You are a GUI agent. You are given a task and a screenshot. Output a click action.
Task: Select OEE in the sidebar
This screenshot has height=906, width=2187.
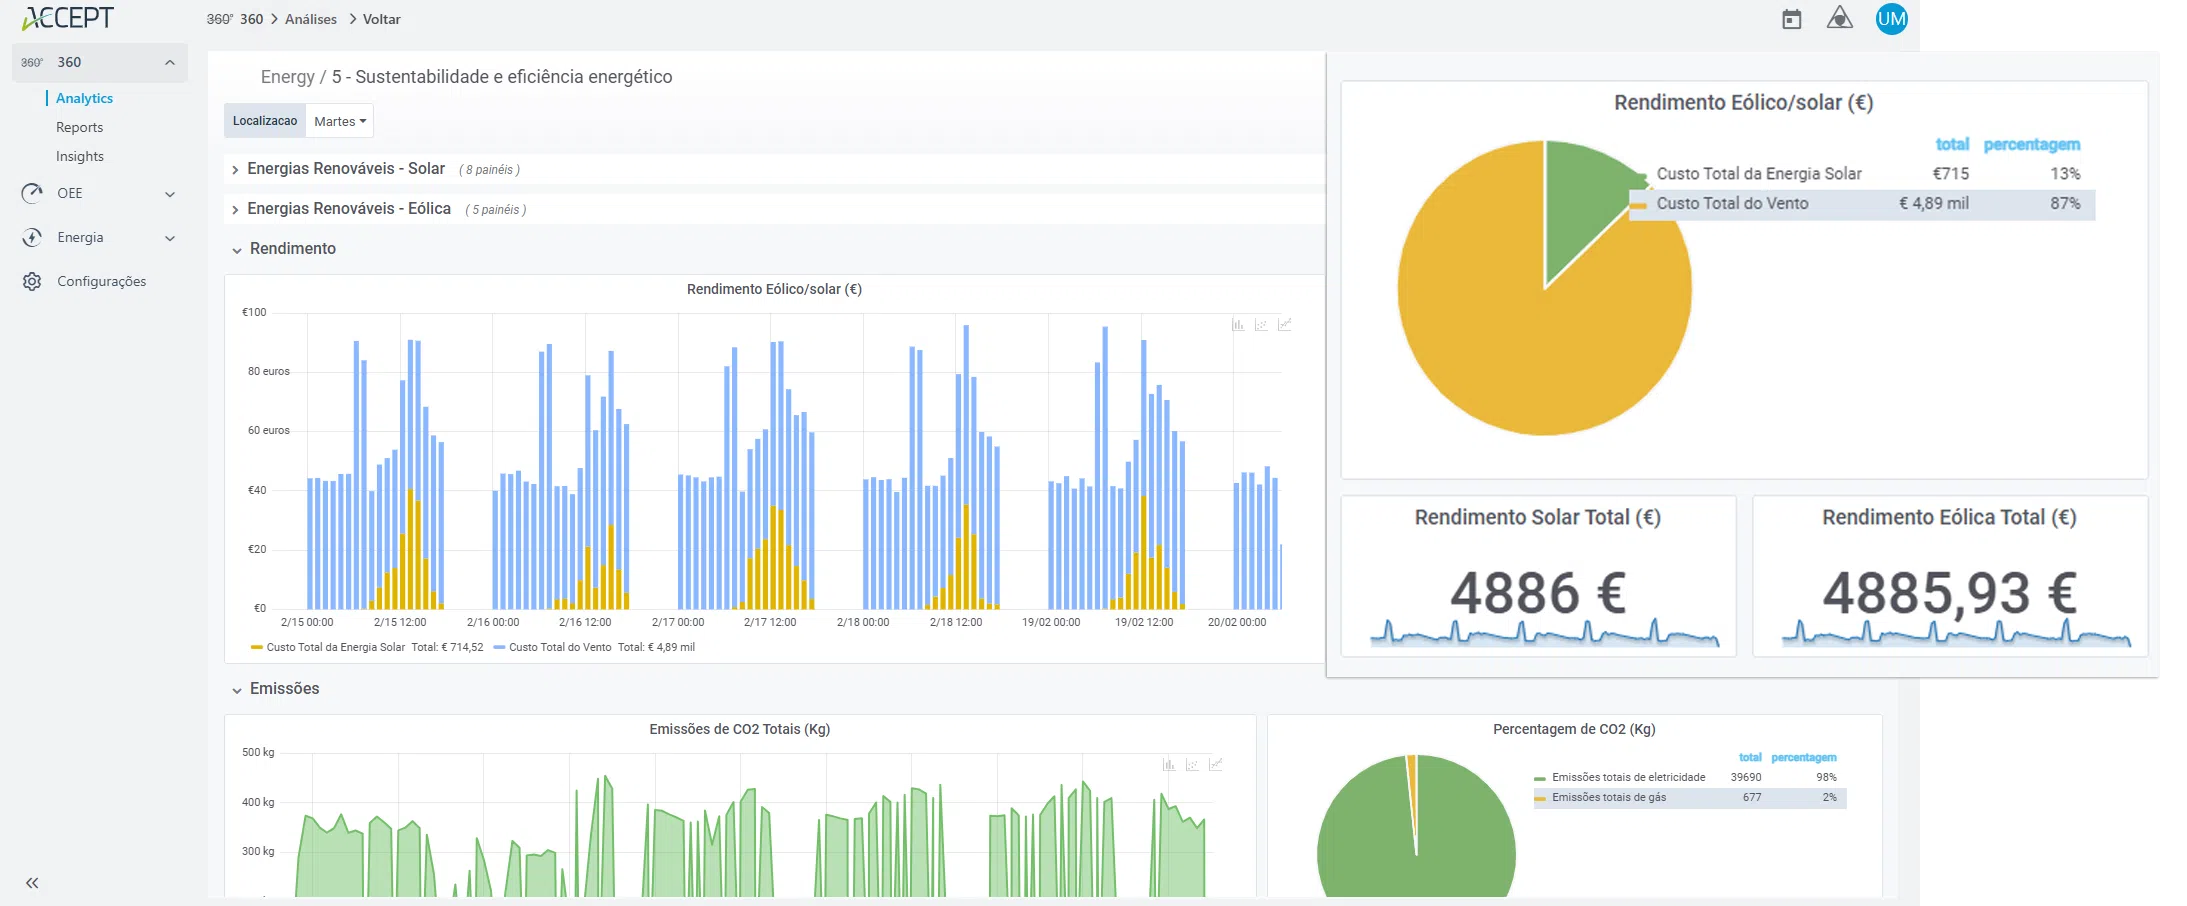coord(70,193)
